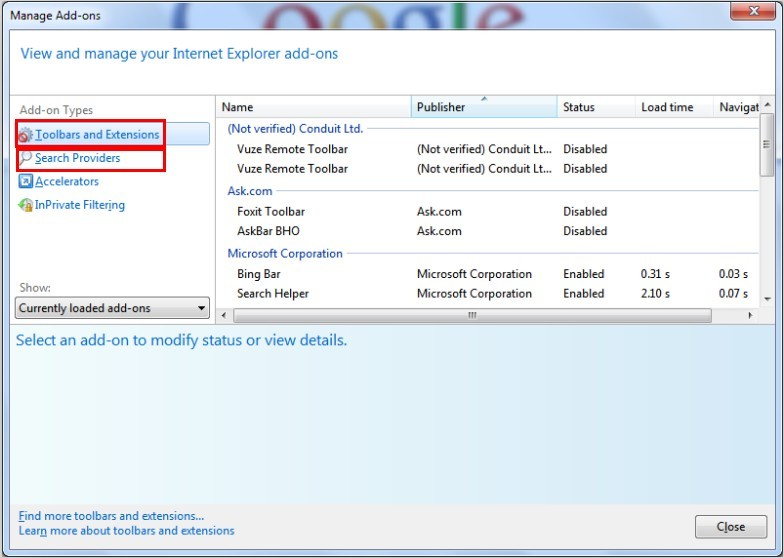The image size is (784, 558).
Task: Click Ask.com publisher cell for AskBar BHO
Action: 439,231
